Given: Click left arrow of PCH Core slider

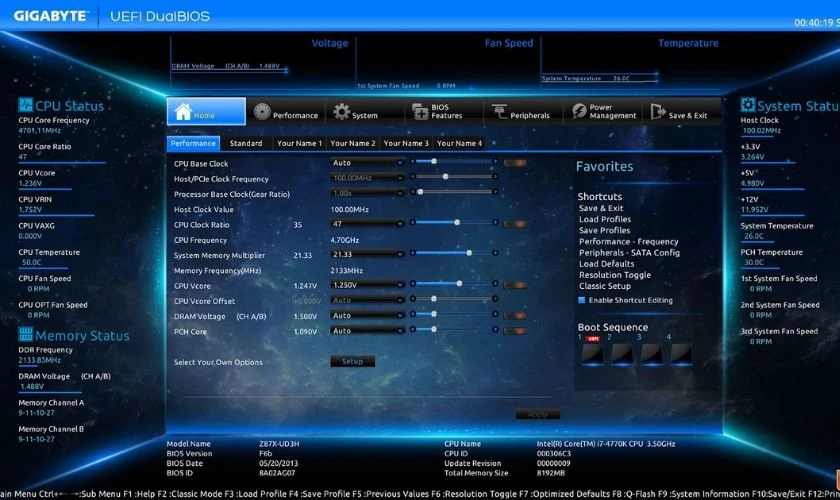Looking at the screenshot, I should [412, 330].
